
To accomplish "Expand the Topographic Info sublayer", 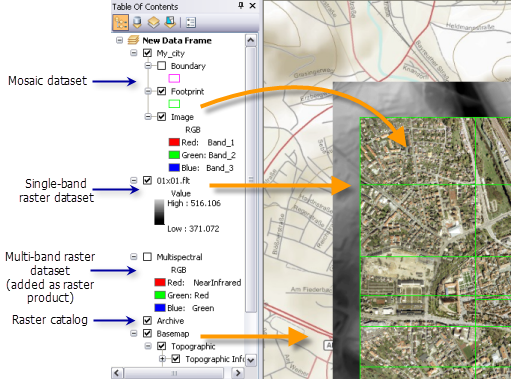I will pos(162,359).
